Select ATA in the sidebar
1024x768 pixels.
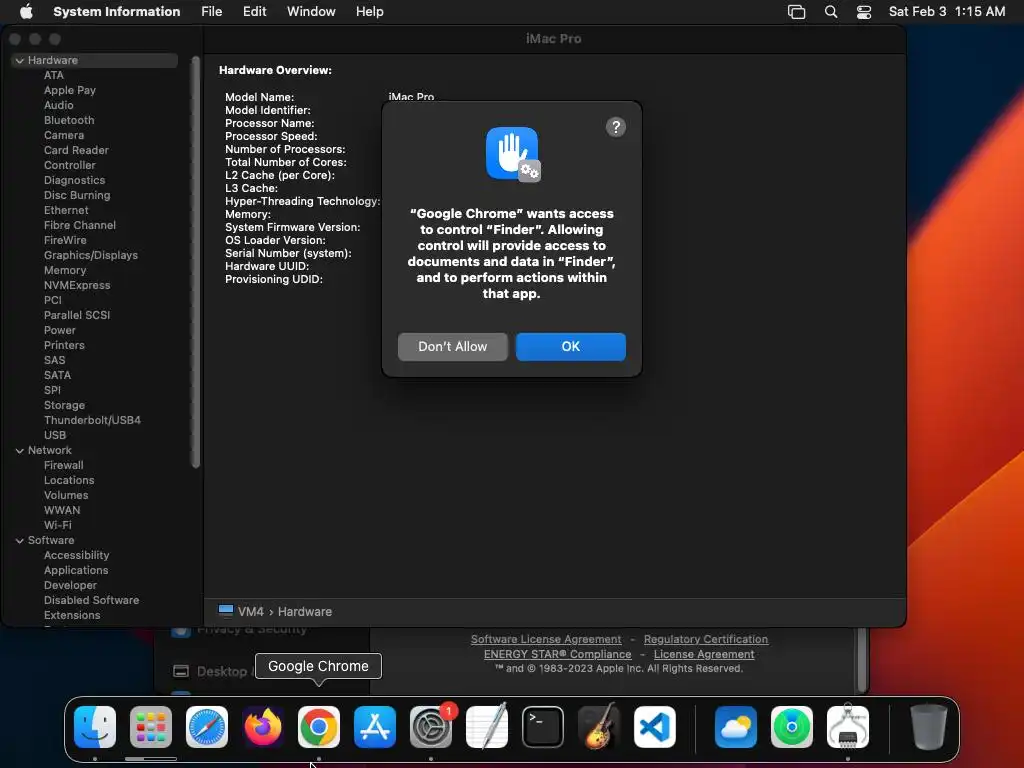coord(54,75)
